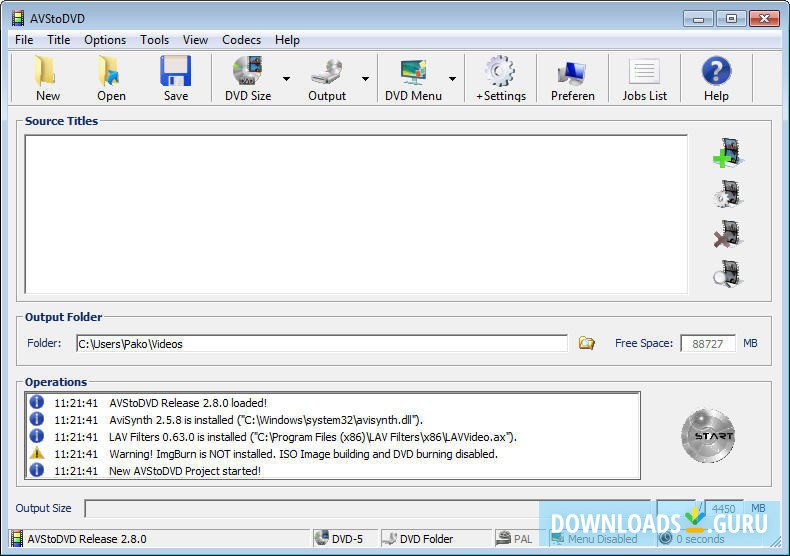
Task: Click the AVStoDVD title bar app icon
Action: pos(18,19)
